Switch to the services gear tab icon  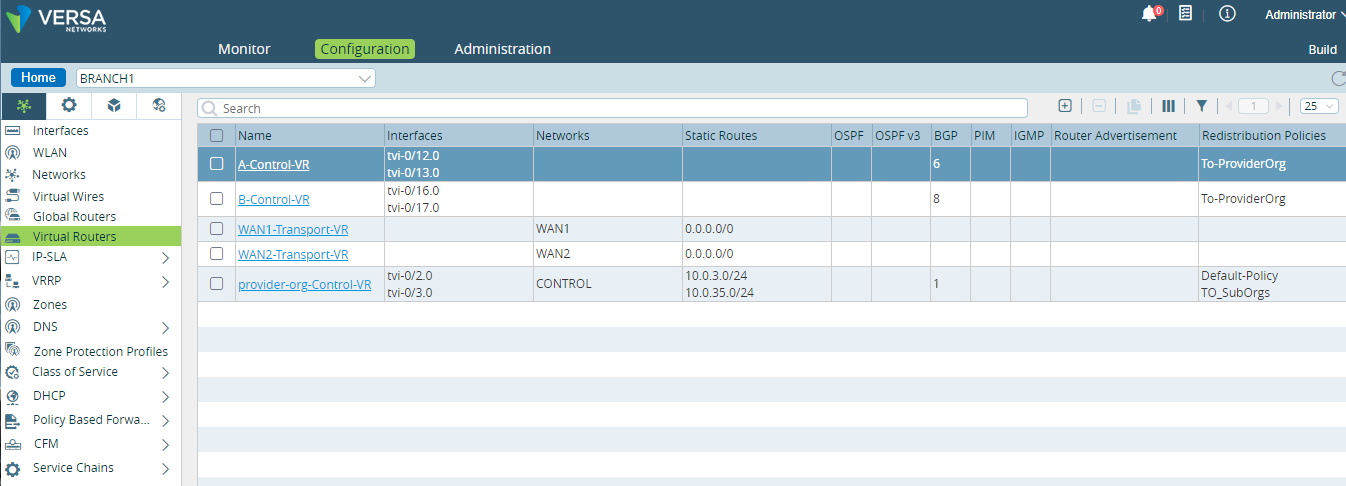[69, 105]
